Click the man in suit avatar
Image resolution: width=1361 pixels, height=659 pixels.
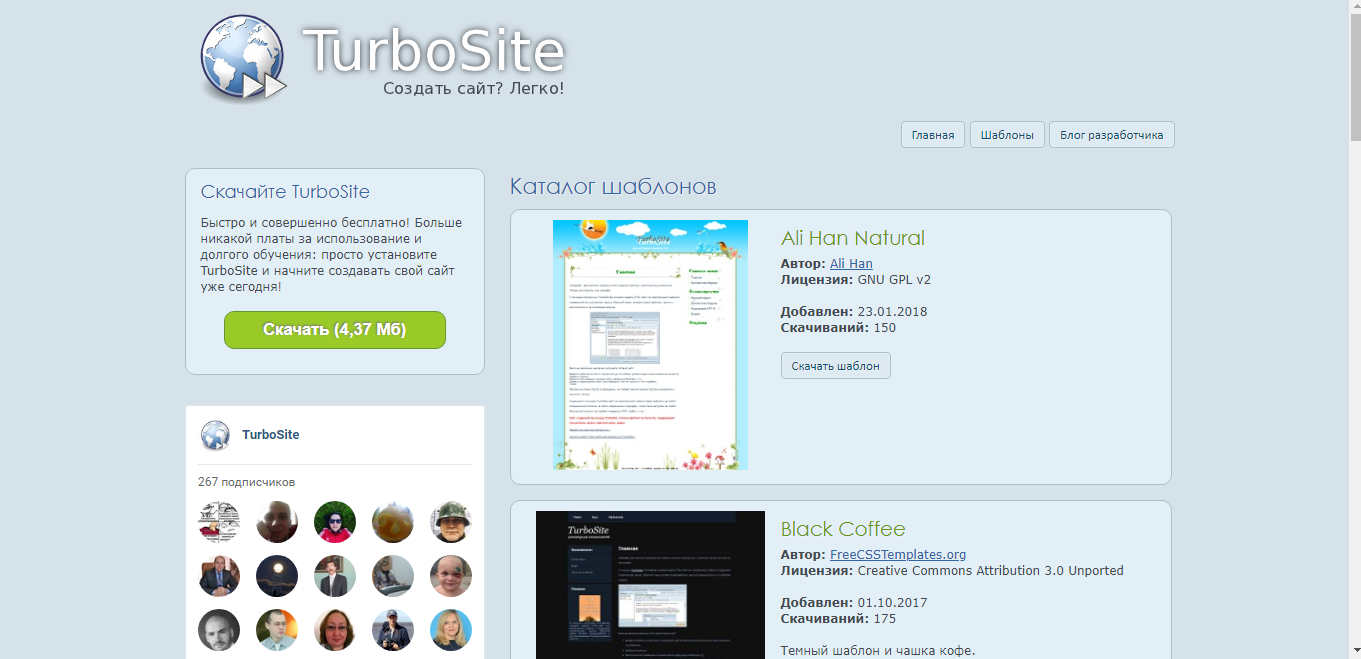219,576
